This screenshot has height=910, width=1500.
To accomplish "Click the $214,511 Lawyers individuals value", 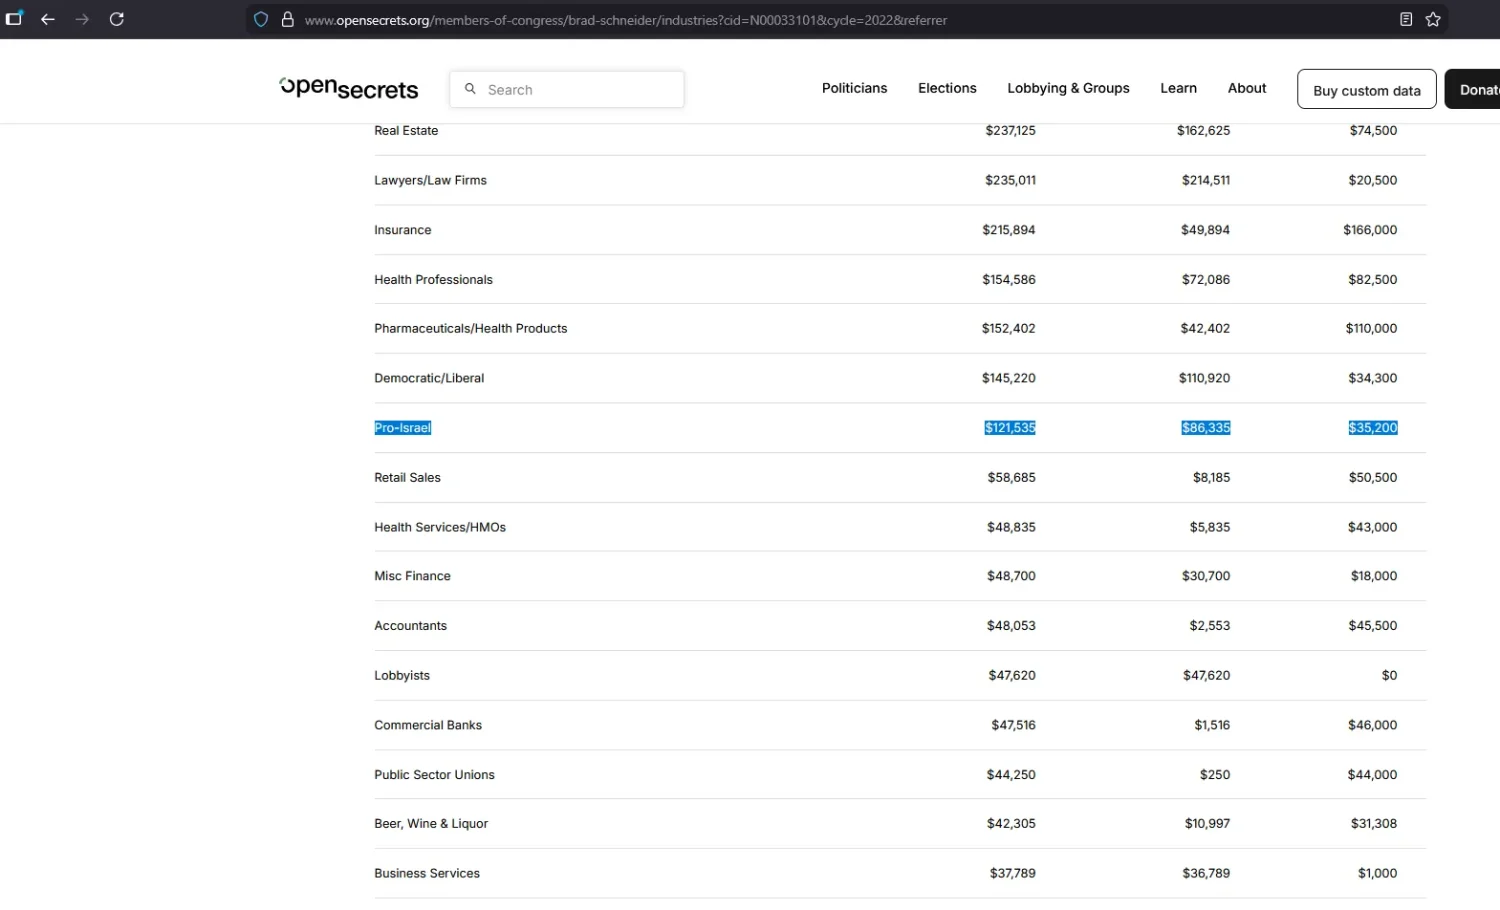I will click(x=1206, y=181).
